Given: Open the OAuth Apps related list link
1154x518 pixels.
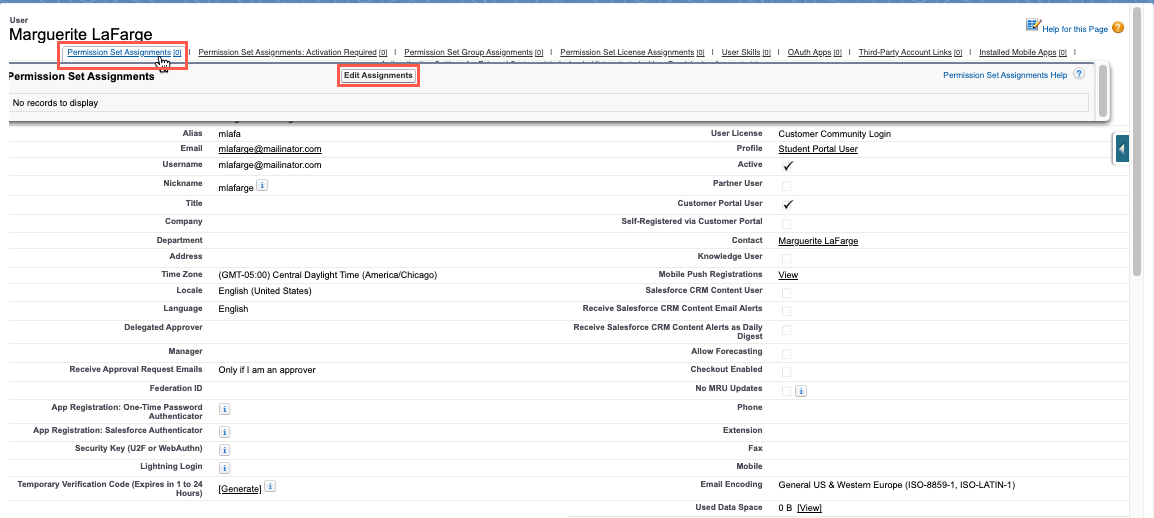Looking at the screenshot, I should click(809, 52).
